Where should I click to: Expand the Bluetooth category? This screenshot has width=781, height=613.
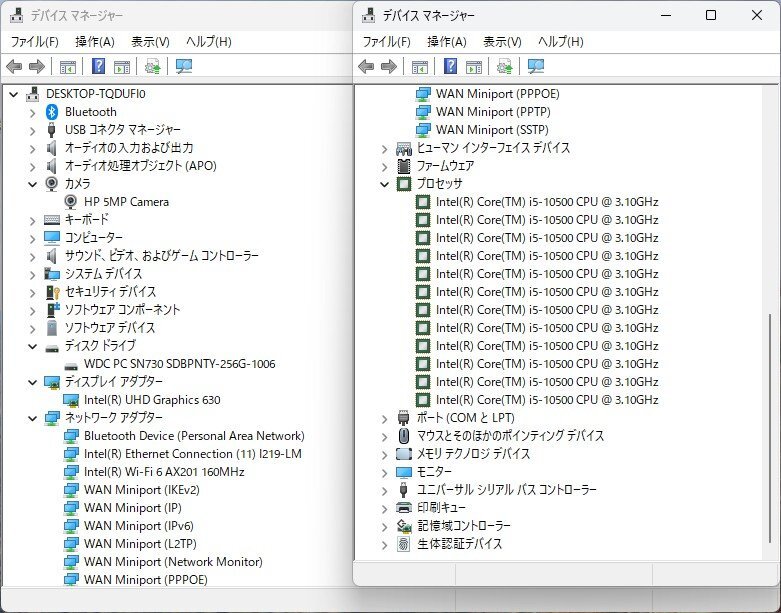32,113
